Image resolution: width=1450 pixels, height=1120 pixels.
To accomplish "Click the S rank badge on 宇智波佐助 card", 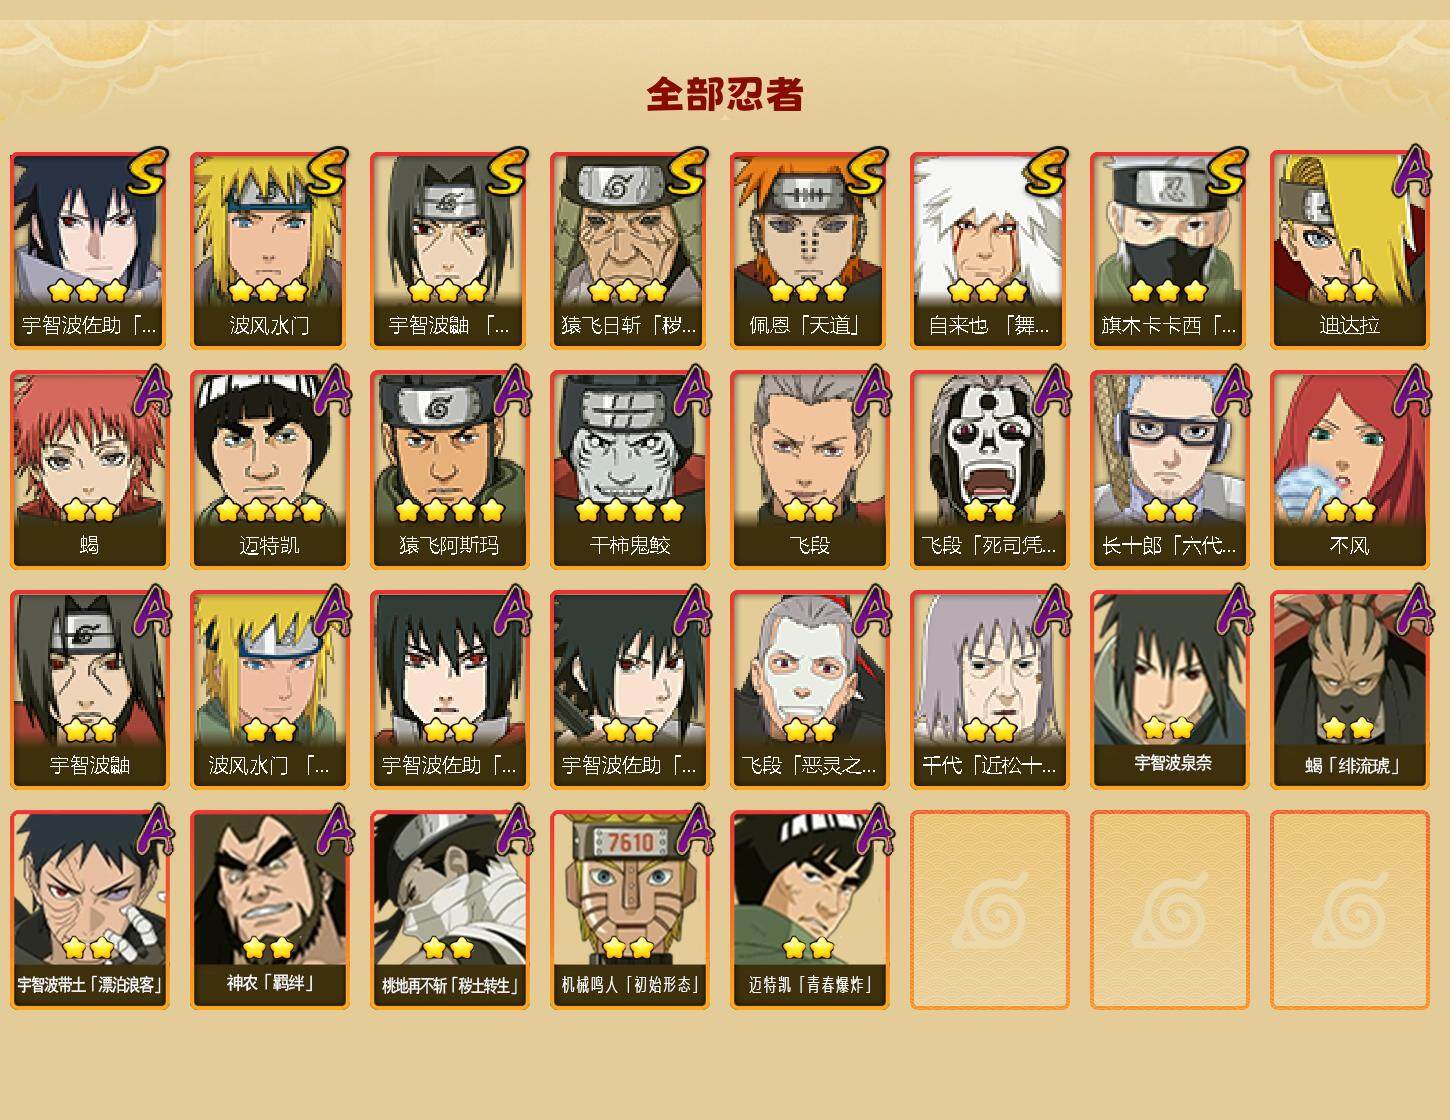I will 148,174.
